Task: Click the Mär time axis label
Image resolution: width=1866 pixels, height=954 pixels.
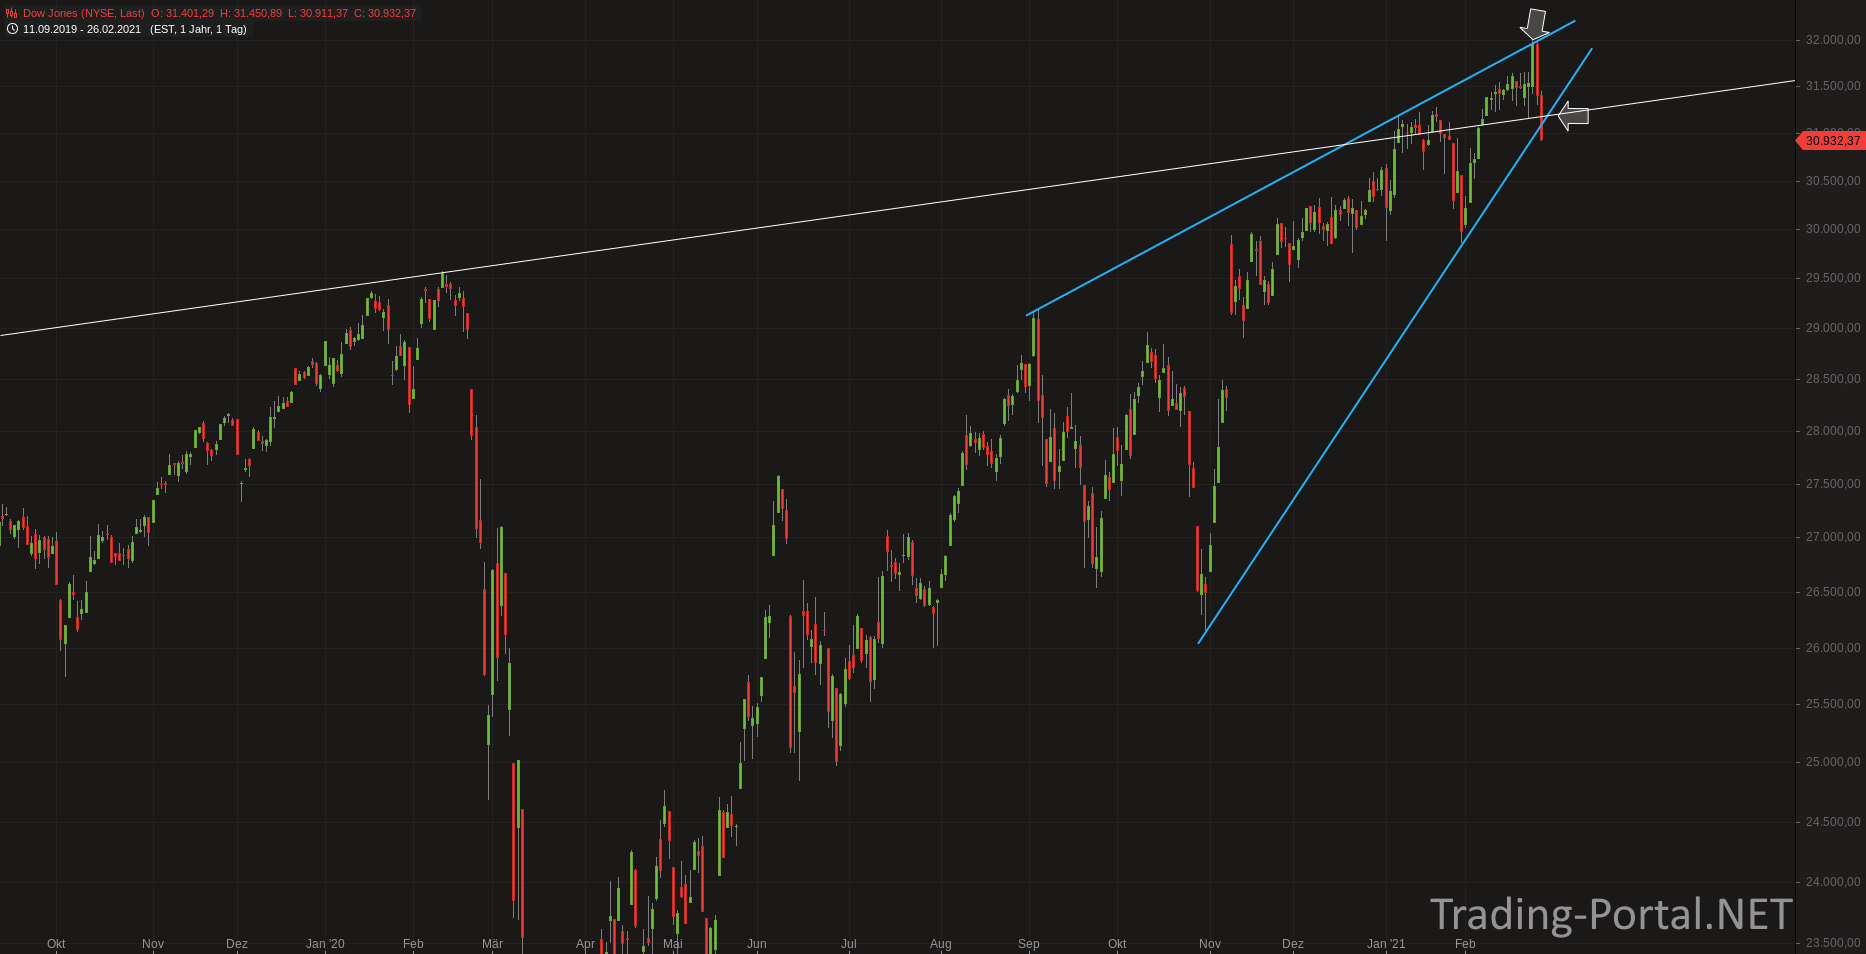Action: coord(492,944)
